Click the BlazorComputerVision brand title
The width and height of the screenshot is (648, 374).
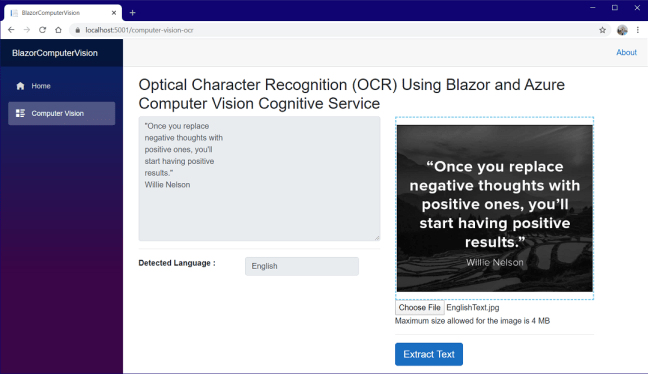[55, 53]
